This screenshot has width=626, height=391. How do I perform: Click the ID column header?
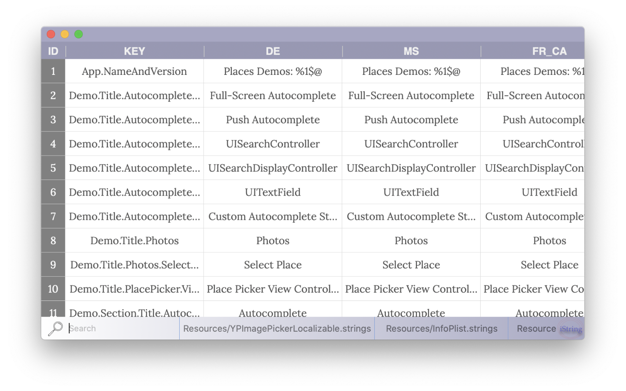53,51
